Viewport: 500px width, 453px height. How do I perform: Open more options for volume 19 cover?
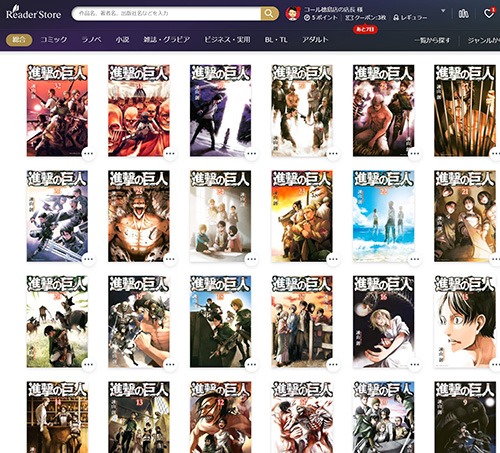tap(170, 364)
